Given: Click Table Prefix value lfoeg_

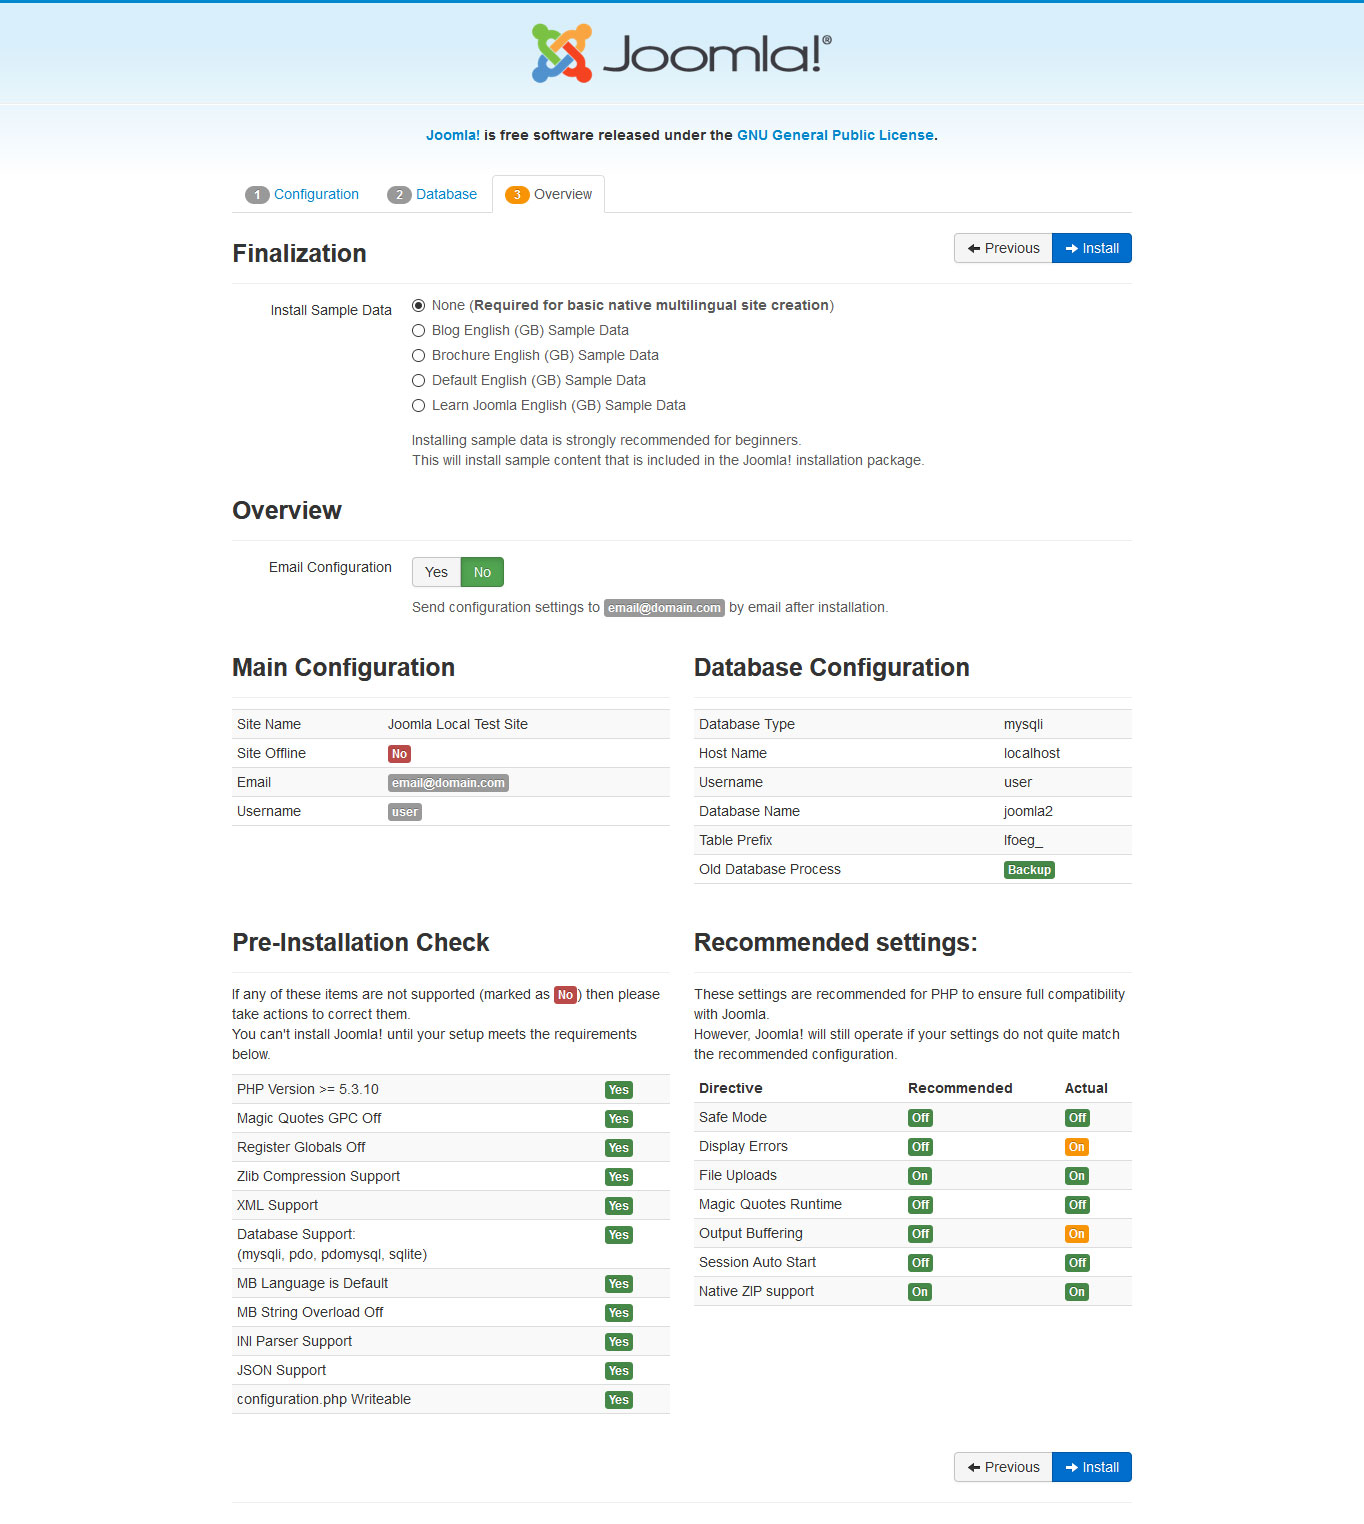Looking at the screenshot, I should point(1023,840).
